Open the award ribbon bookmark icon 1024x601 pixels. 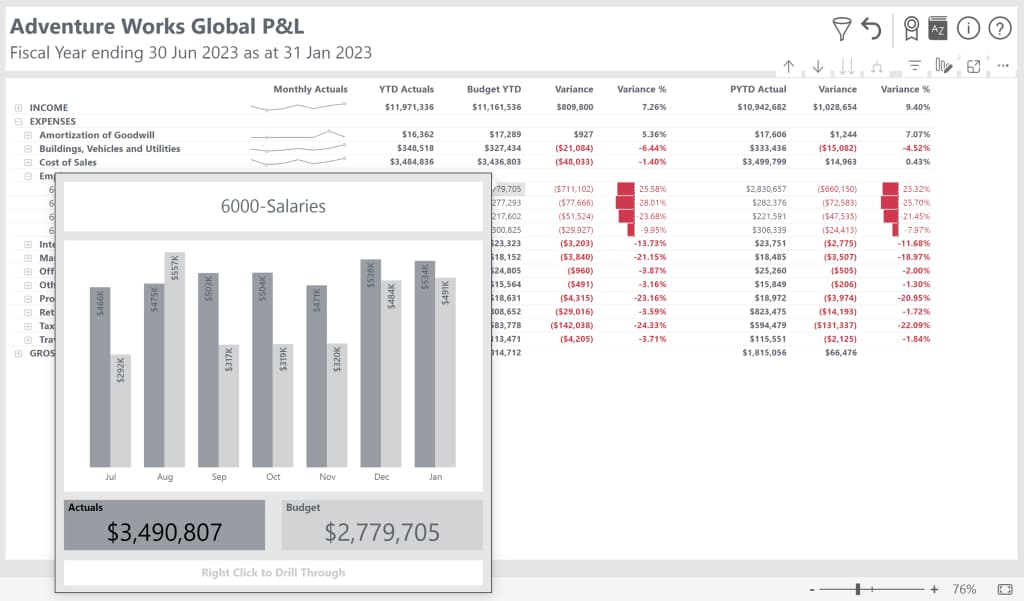[x=911, y=29]
